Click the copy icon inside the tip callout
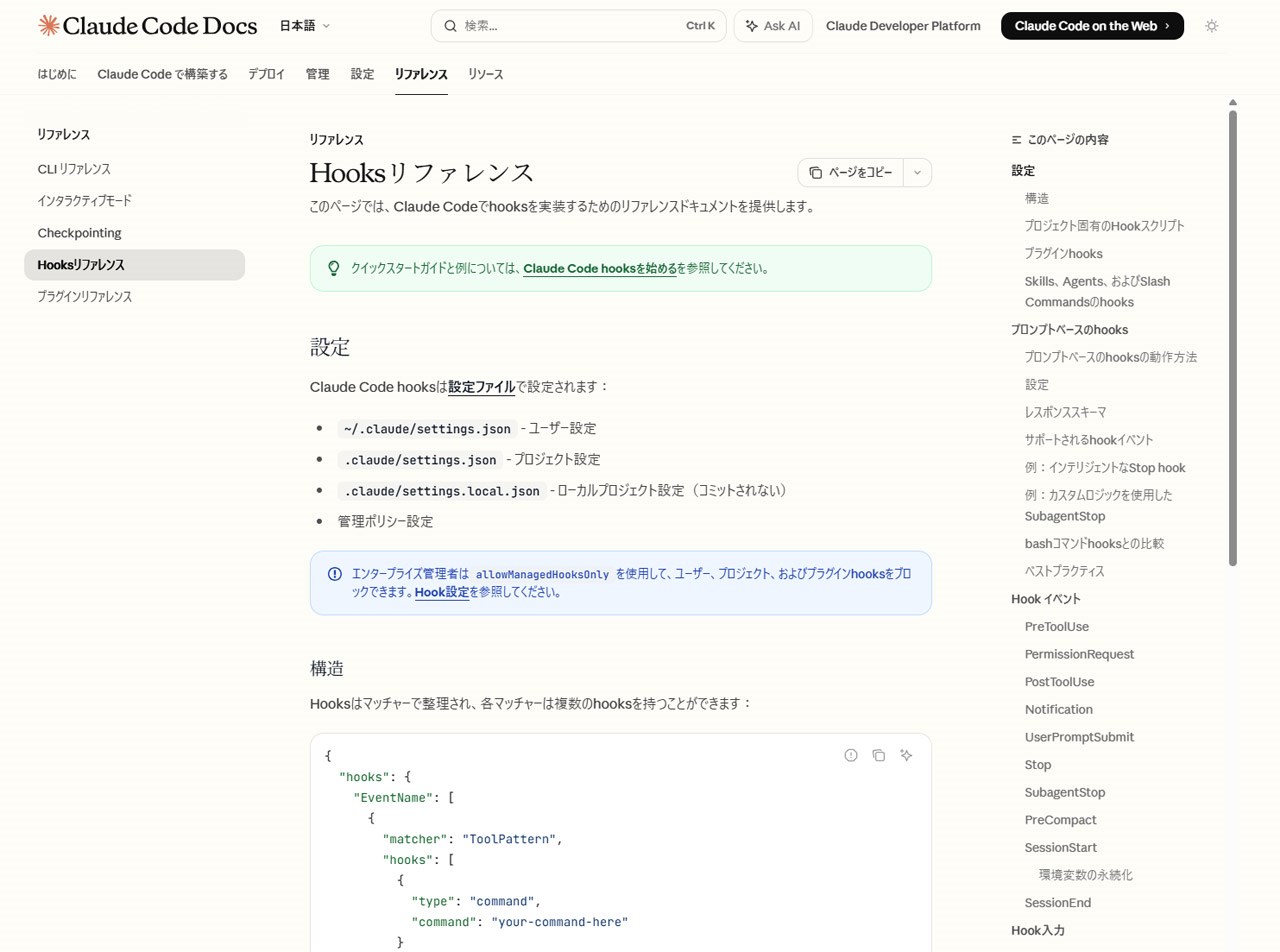Image resolution: width=1280 pixels, height=952 pixels. 879,756
